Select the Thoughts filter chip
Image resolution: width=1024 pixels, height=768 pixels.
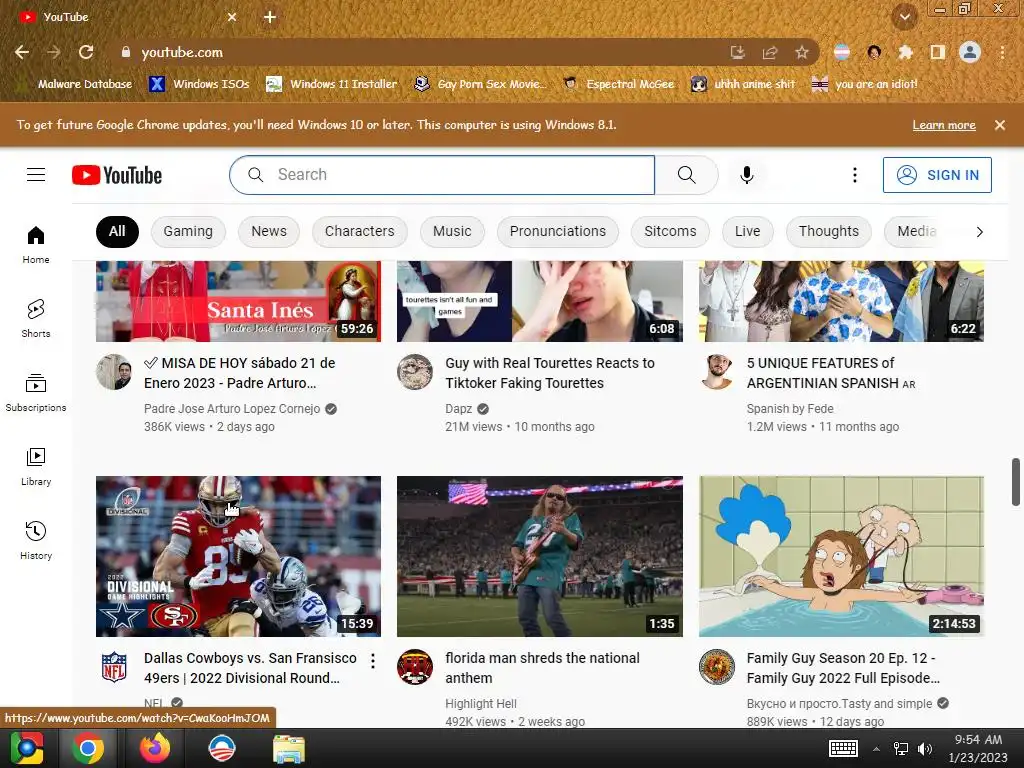click(x=829, y=232)
